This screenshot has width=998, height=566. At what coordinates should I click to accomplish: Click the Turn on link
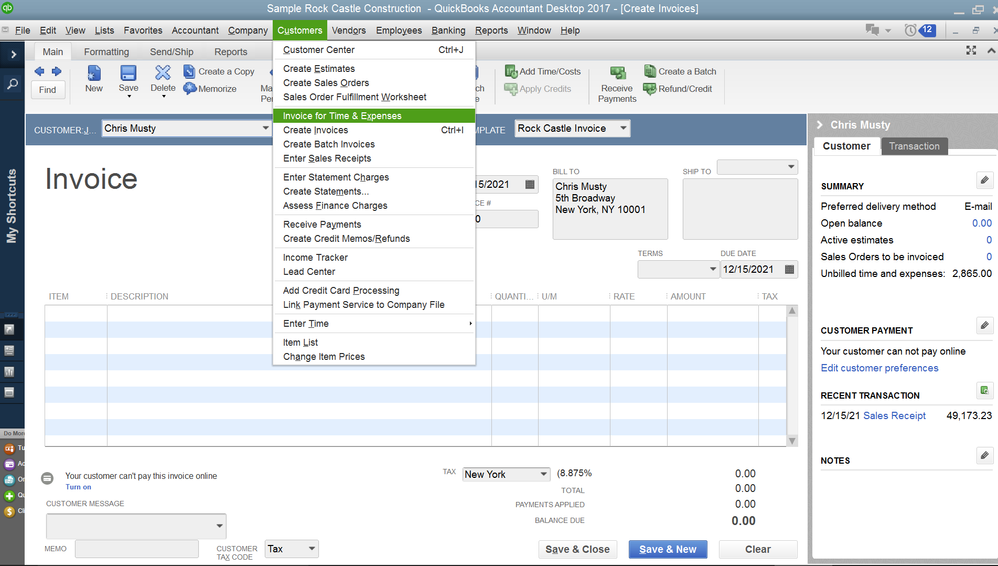(x=78, y=487)
